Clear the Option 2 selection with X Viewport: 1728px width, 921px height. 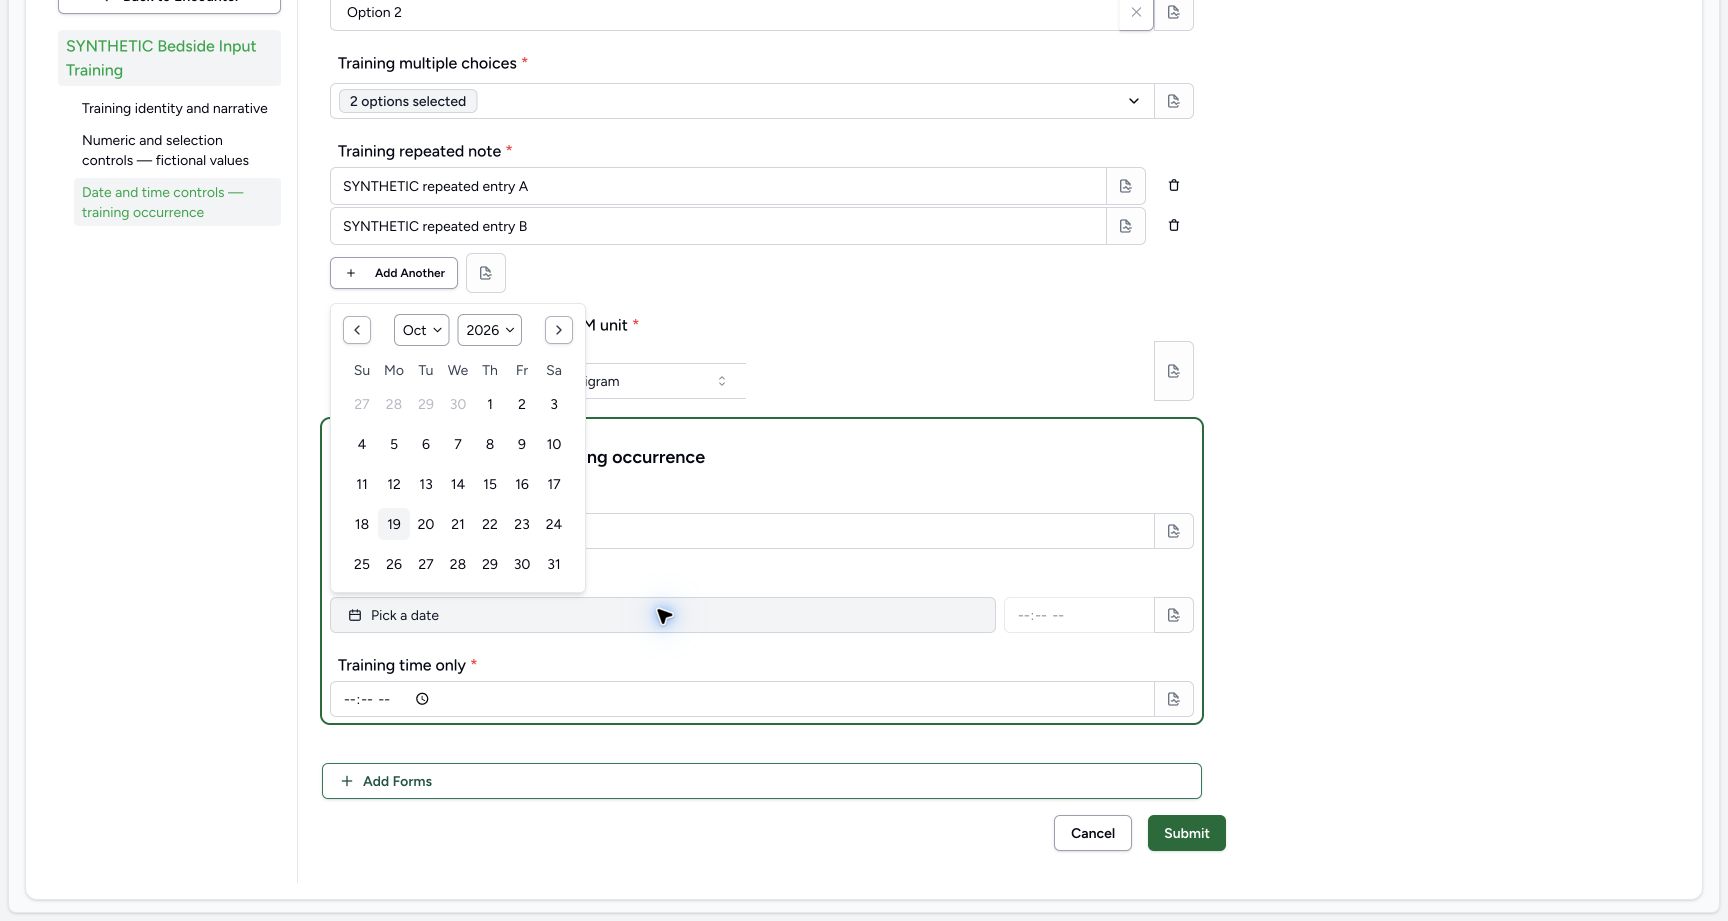click(1136, 13)
